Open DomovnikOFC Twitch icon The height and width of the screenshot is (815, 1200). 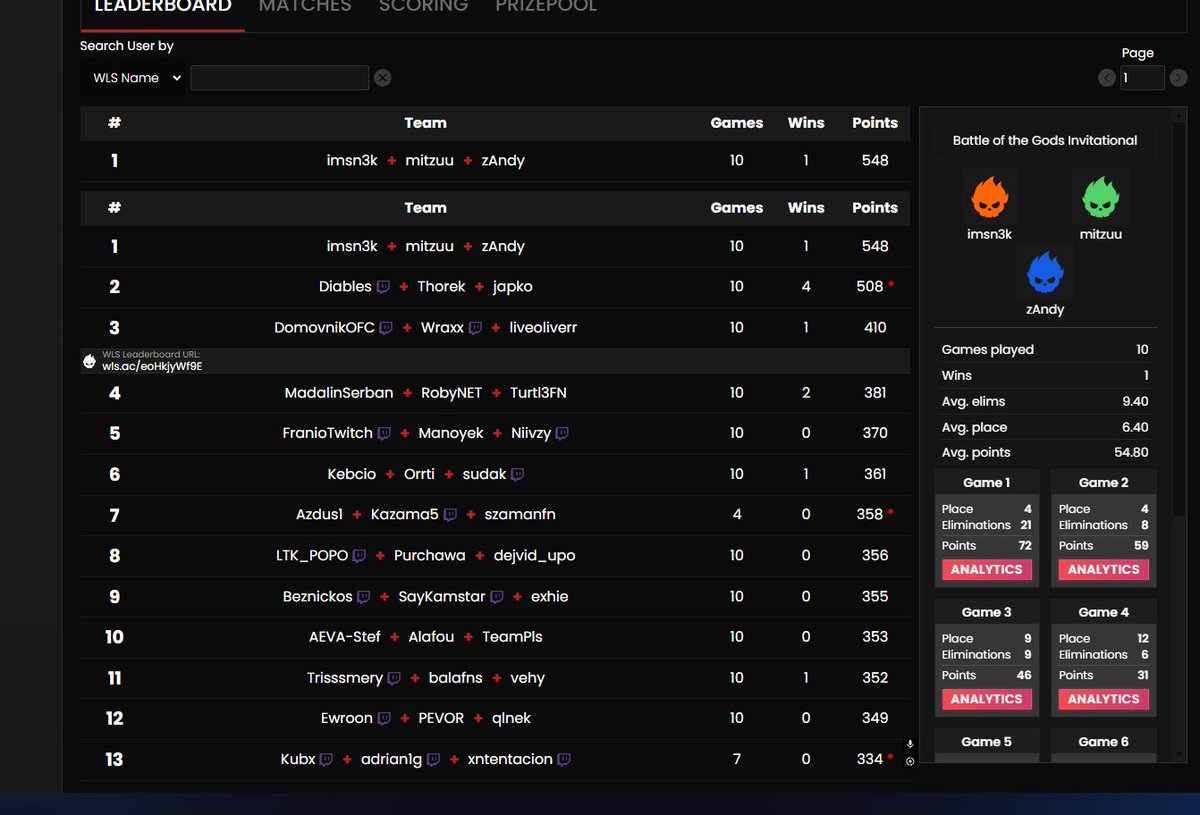tap(386, 328)
